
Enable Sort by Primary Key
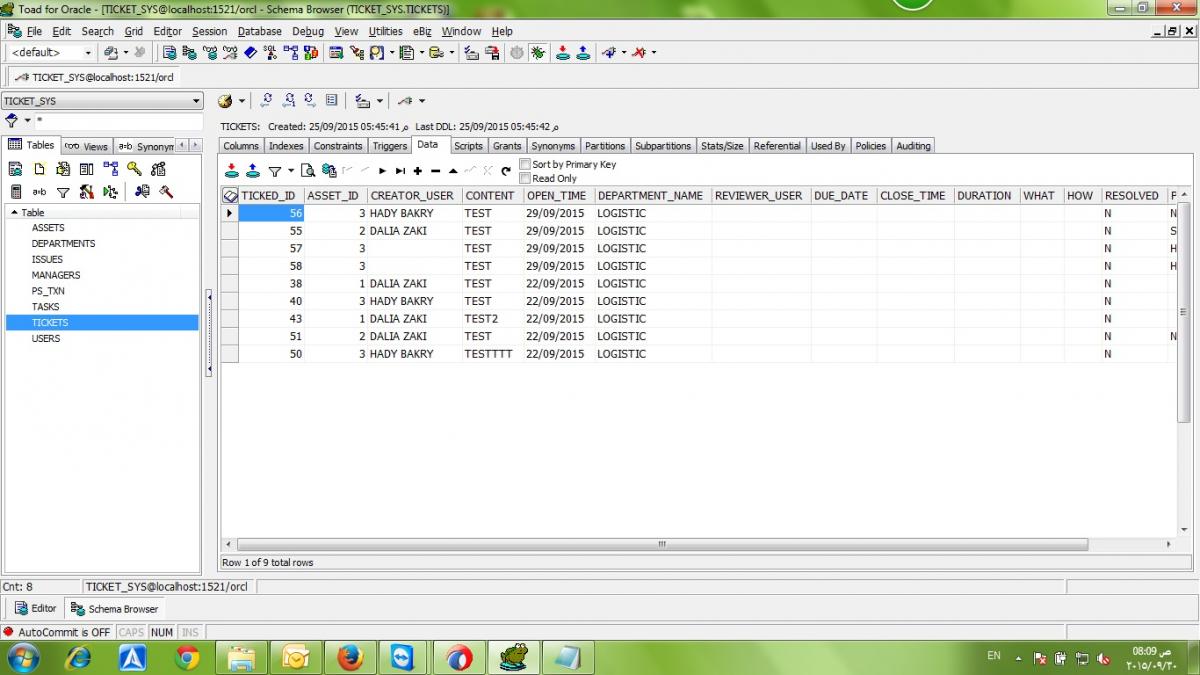[525, 164]
